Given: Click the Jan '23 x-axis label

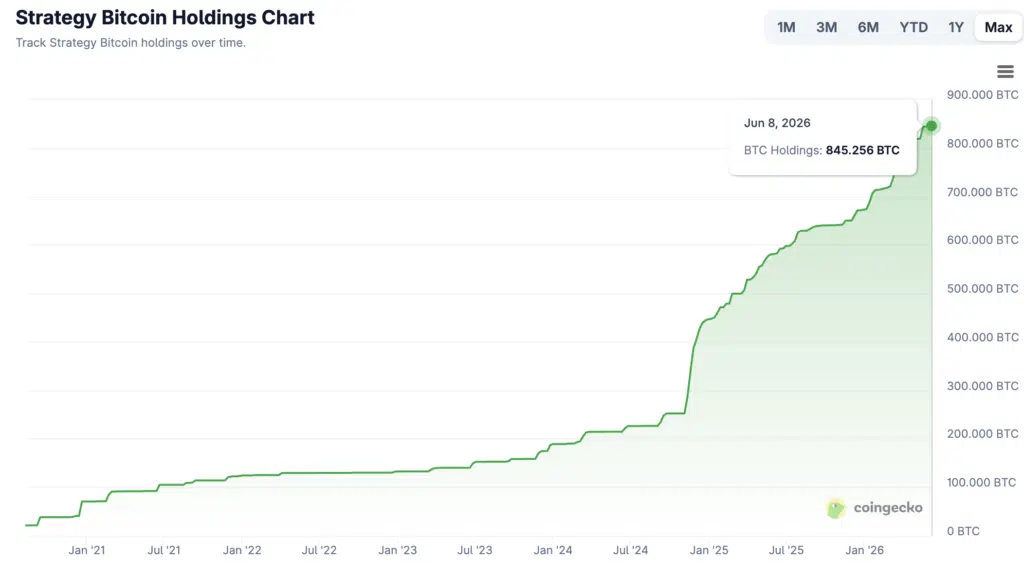Looking at the screenshot, I should tap(397, 550).
